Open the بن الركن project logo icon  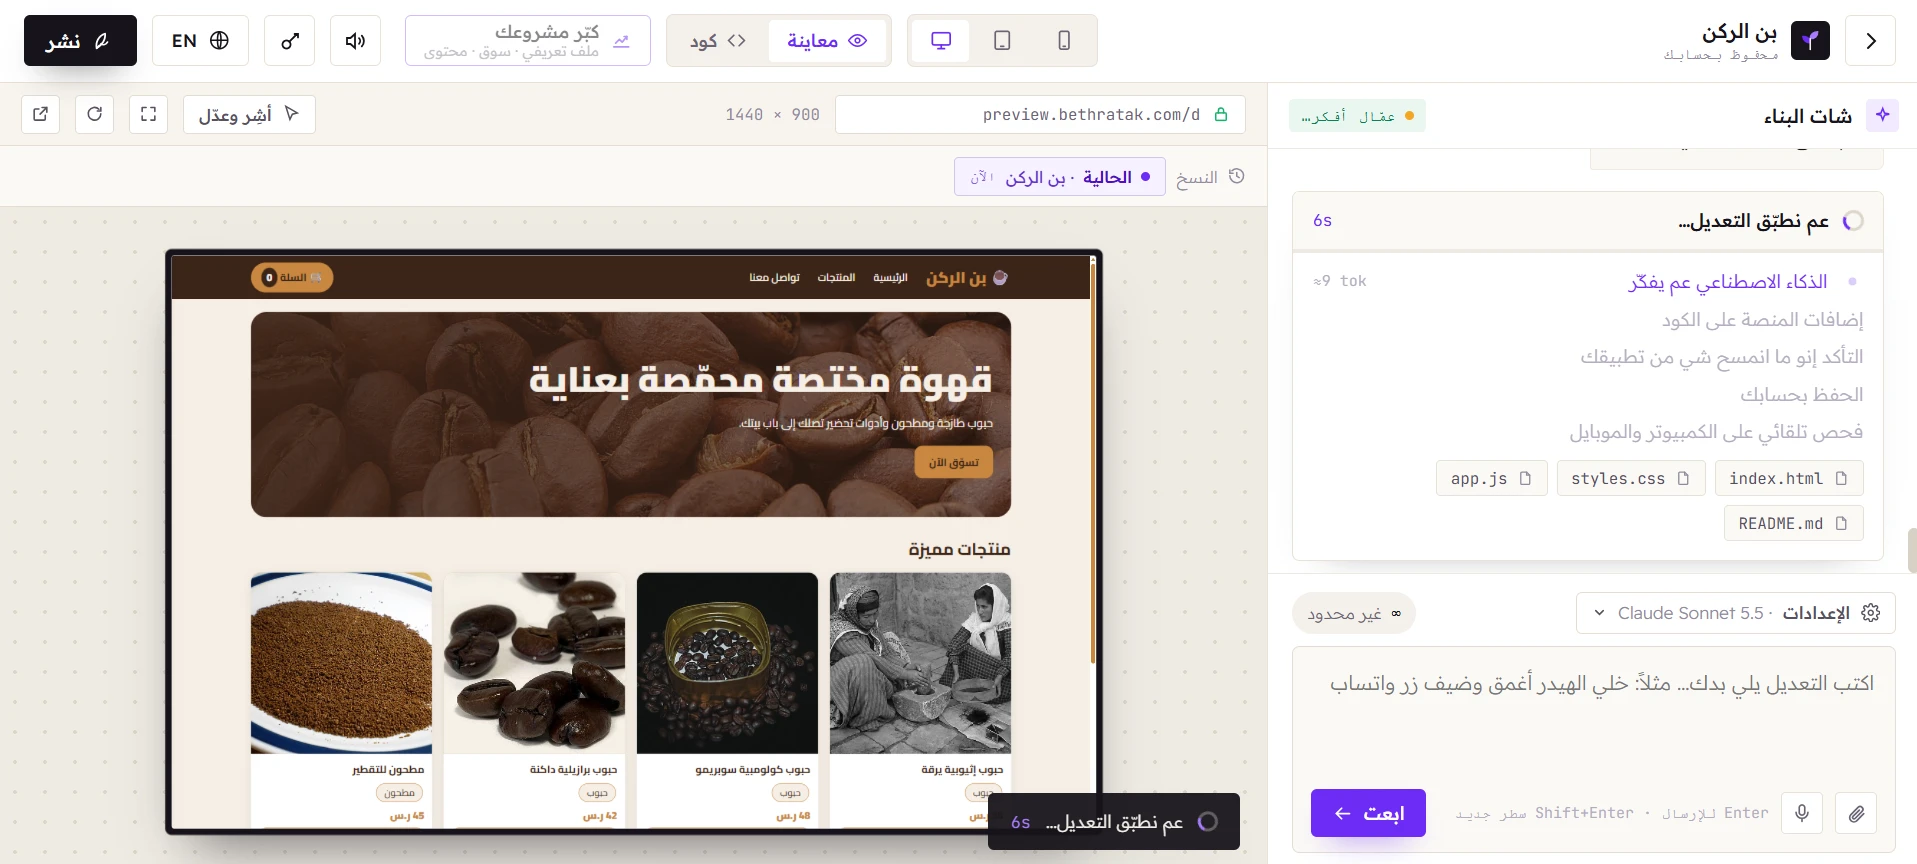point(1810,41)
